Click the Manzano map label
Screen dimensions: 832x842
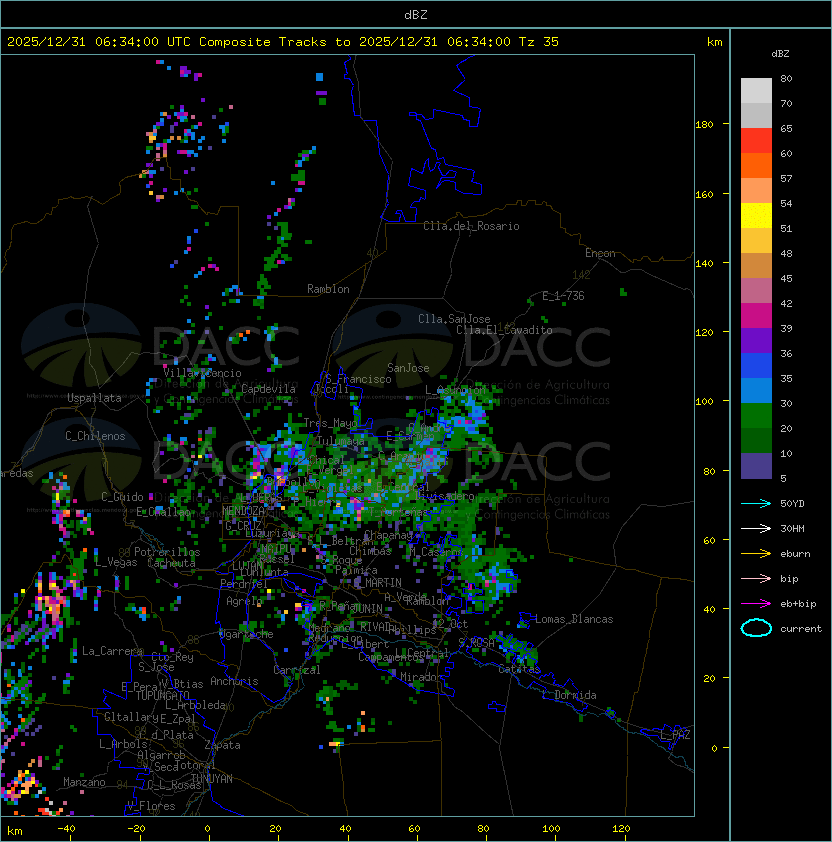coord(84,782)
